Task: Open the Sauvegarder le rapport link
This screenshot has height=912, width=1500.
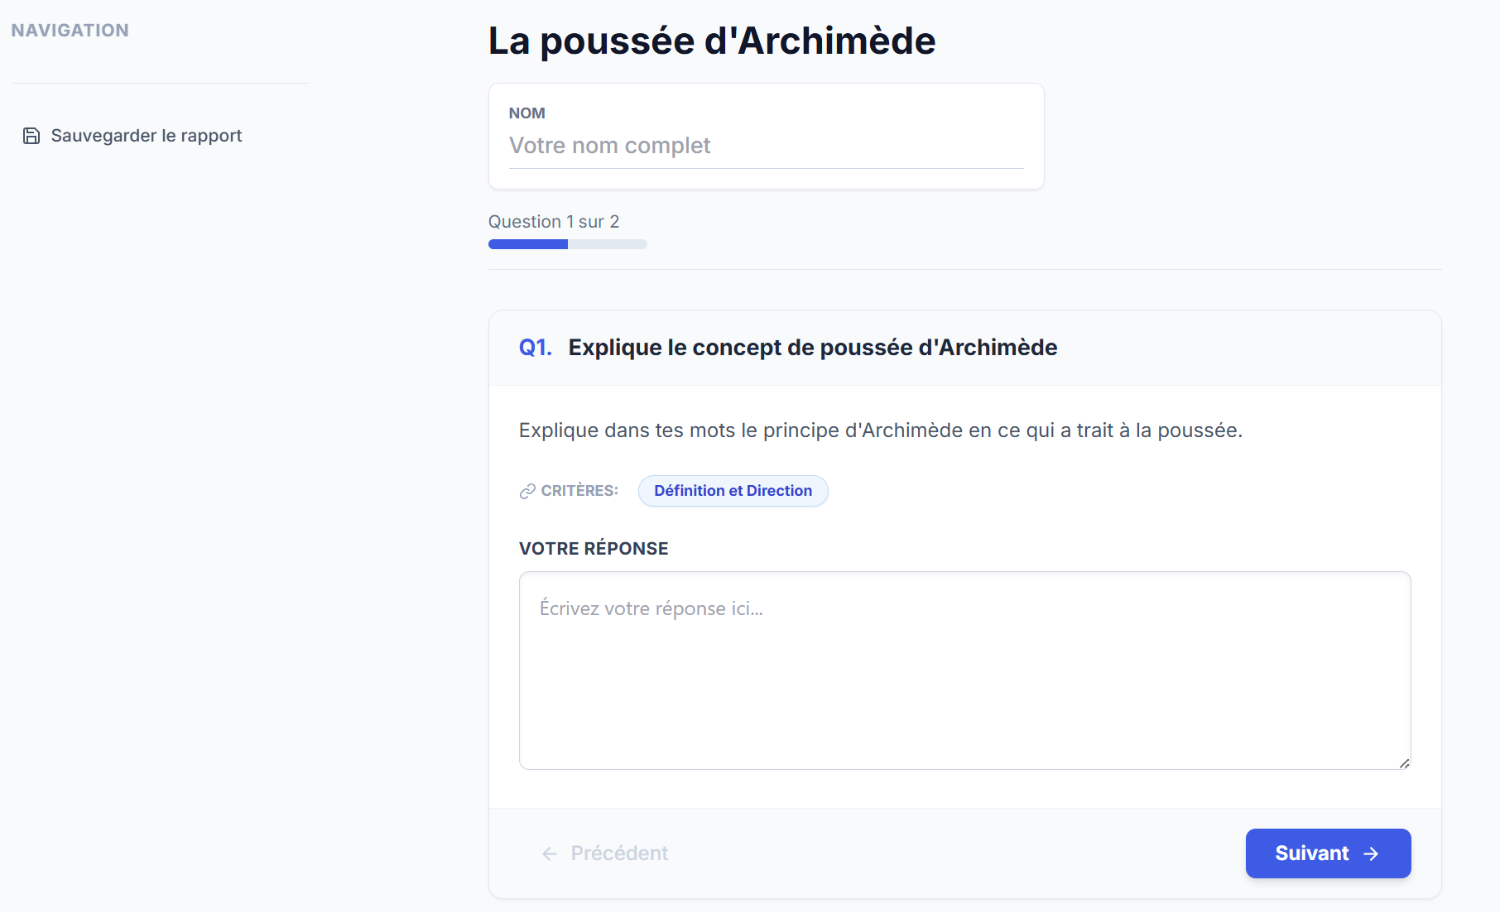Action: [x=146, y=136]
